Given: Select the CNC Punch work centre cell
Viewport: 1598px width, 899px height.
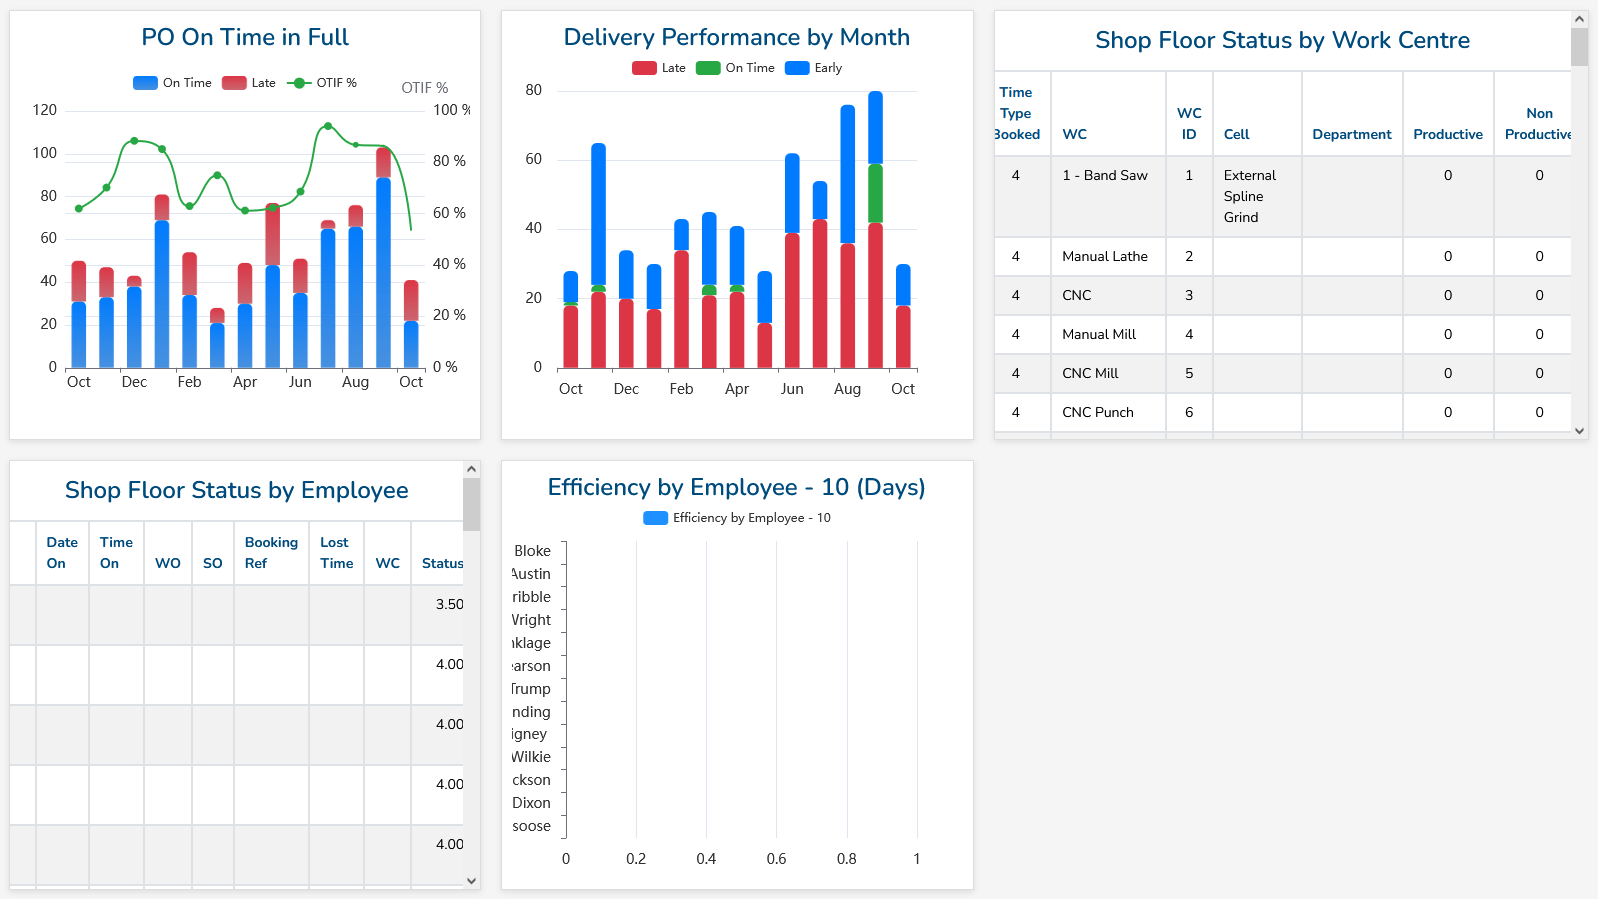Looking at the screenshot, I should tap(1098, 412).
